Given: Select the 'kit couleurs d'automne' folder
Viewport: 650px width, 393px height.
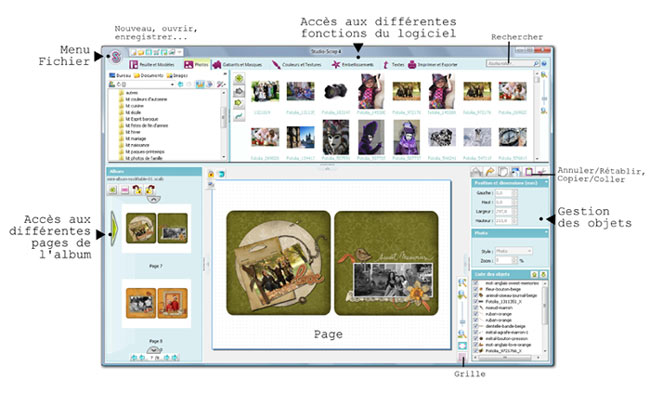Looking at the screenshot, I should (143, 99).
